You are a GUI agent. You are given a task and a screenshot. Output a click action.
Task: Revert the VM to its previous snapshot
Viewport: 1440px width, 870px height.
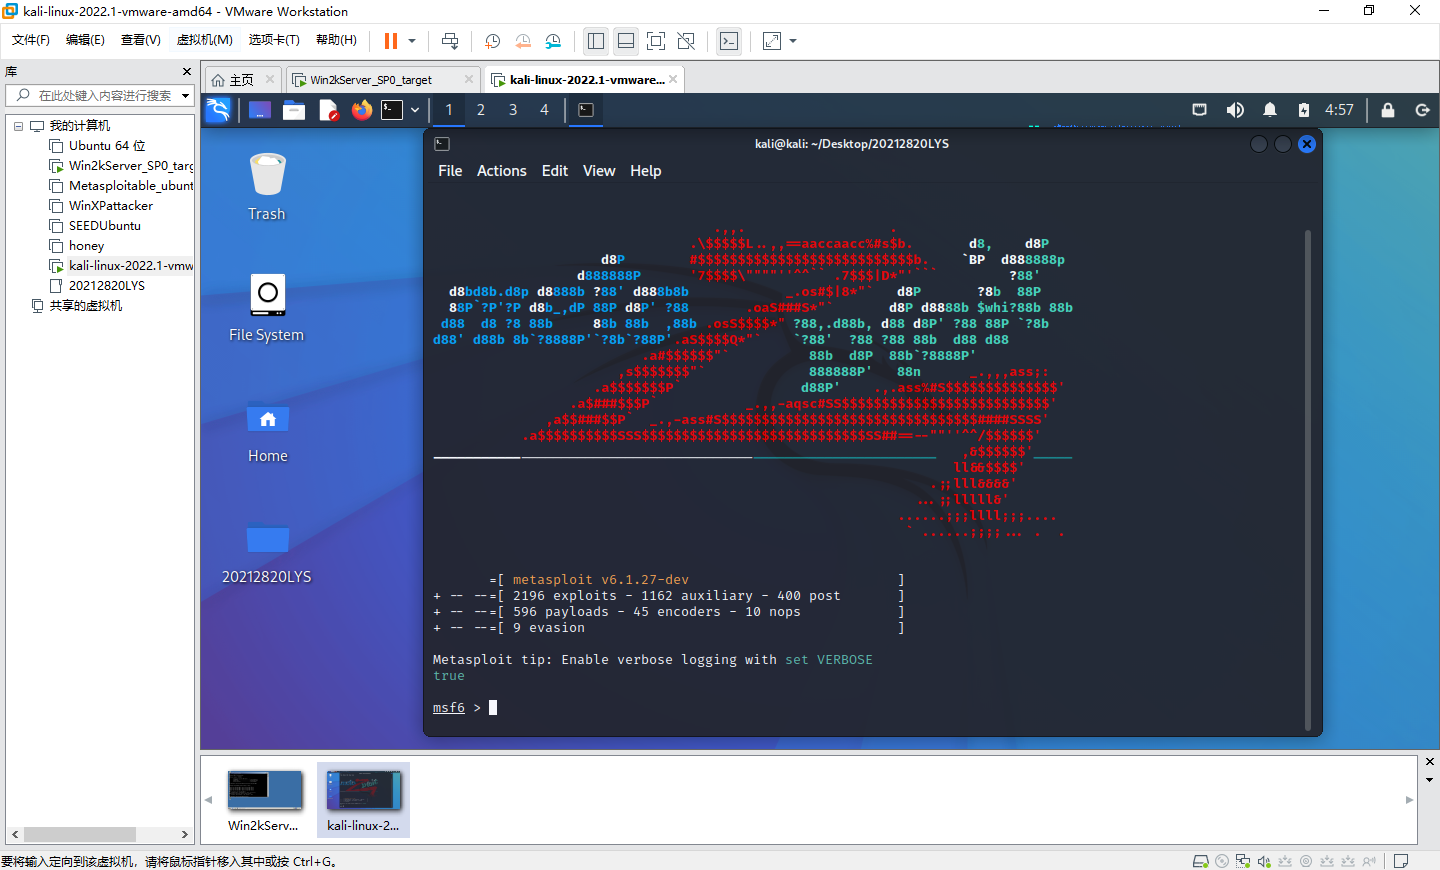coord(523,41)
